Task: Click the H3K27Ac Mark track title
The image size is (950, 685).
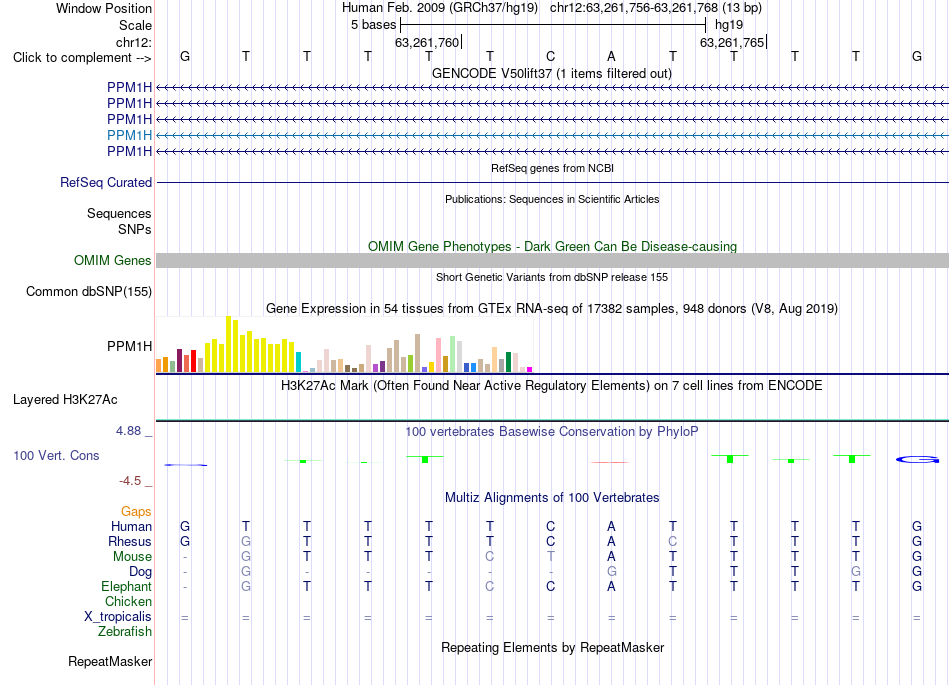Action: click(x=552, y=386)
